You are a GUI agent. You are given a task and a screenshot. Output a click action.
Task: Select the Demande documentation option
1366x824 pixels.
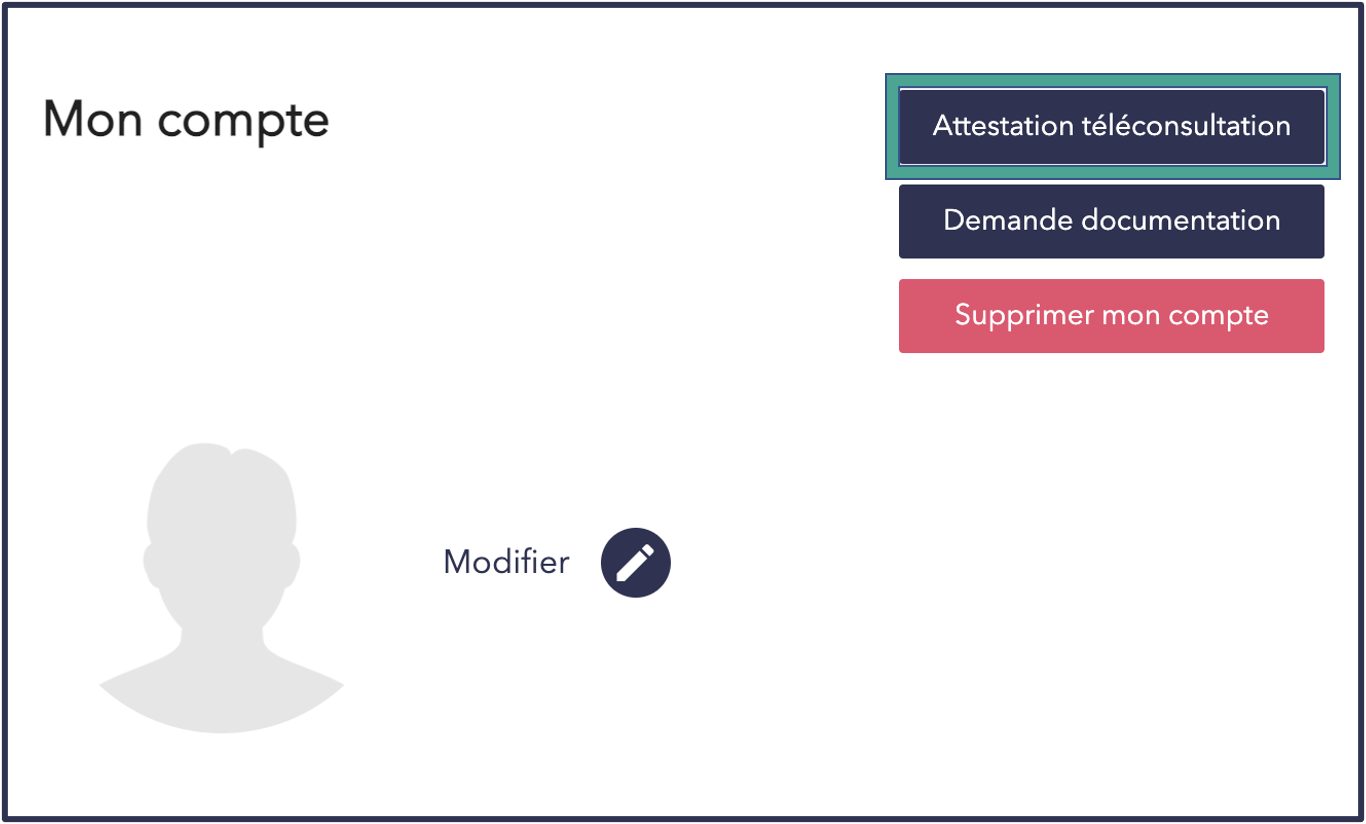coord(1111,221)
